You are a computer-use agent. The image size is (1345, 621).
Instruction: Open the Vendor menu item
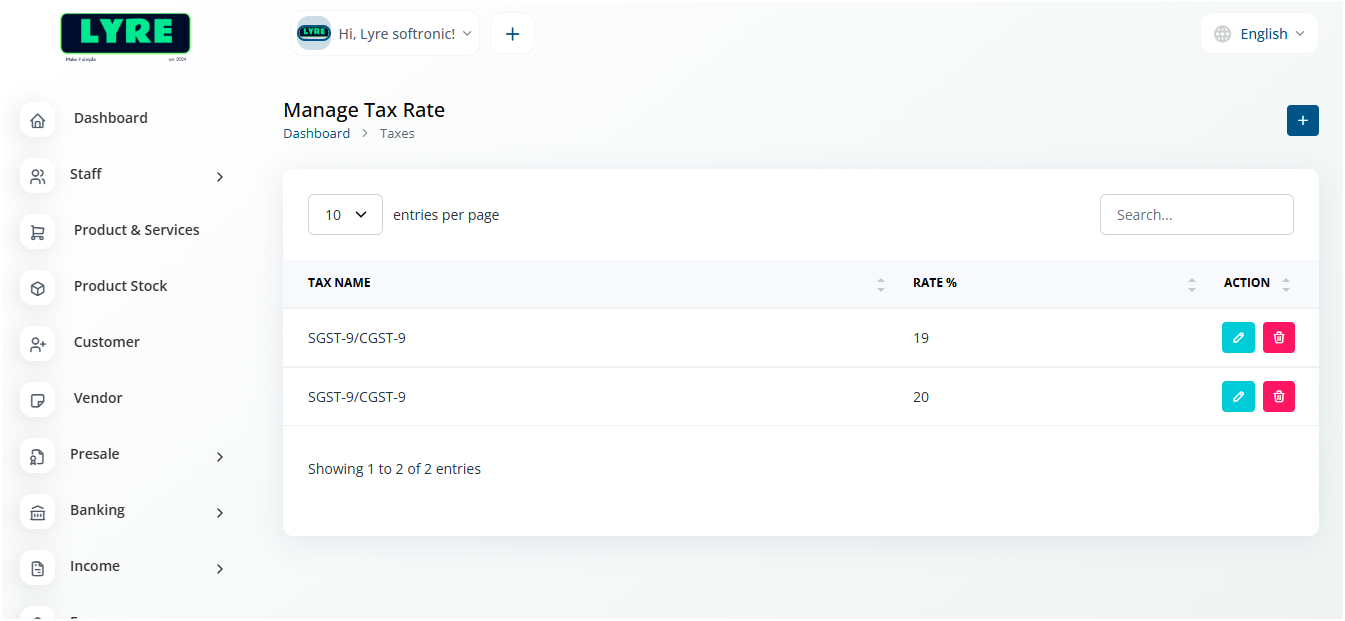pyautogui.click(x=98, y=398)
